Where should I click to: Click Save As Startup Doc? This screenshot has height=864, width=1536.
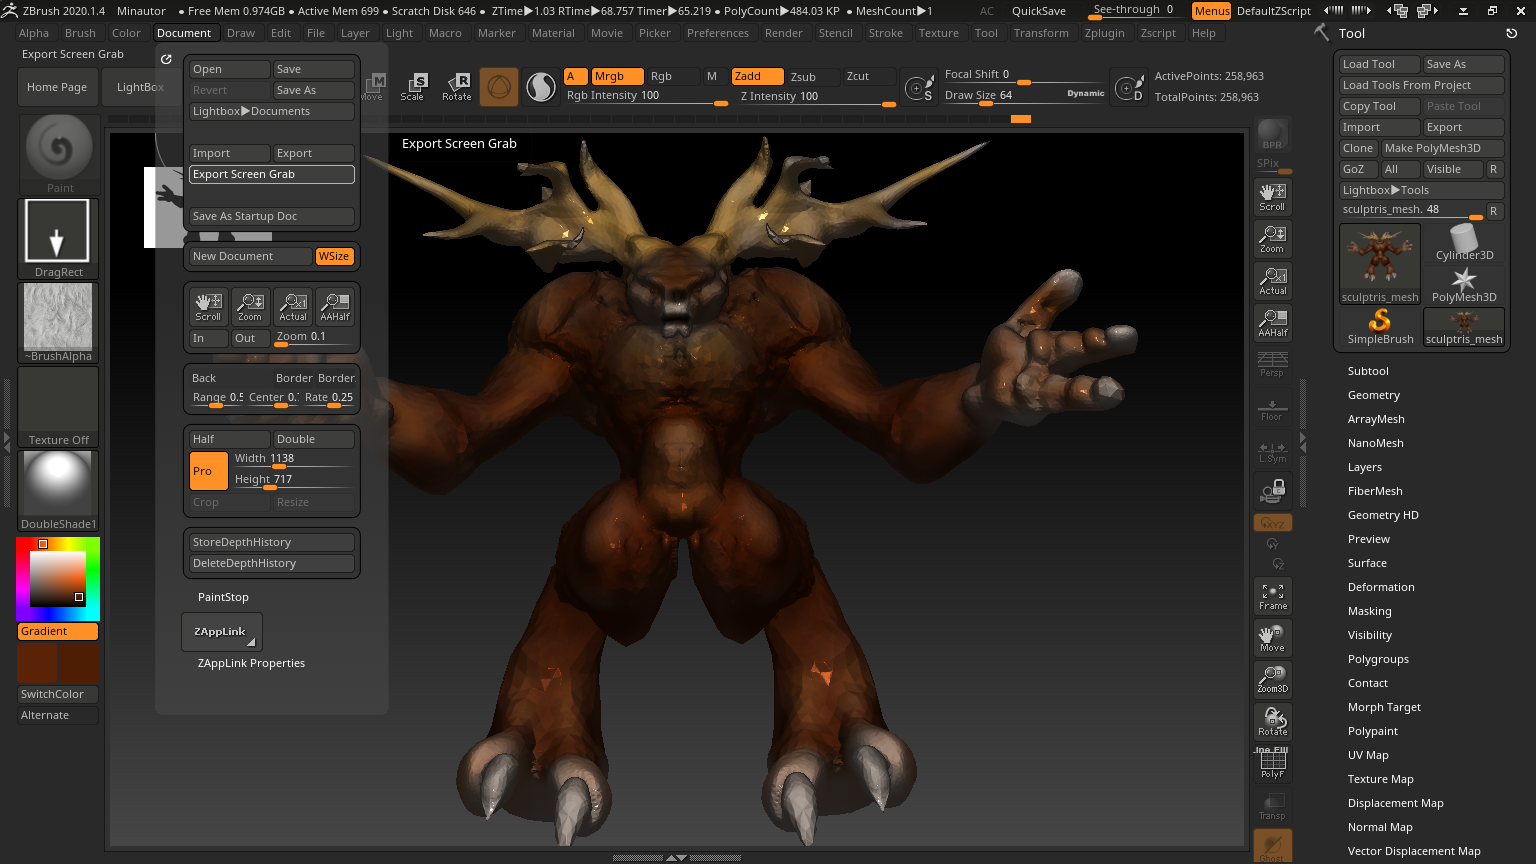[x=272, y=216]
